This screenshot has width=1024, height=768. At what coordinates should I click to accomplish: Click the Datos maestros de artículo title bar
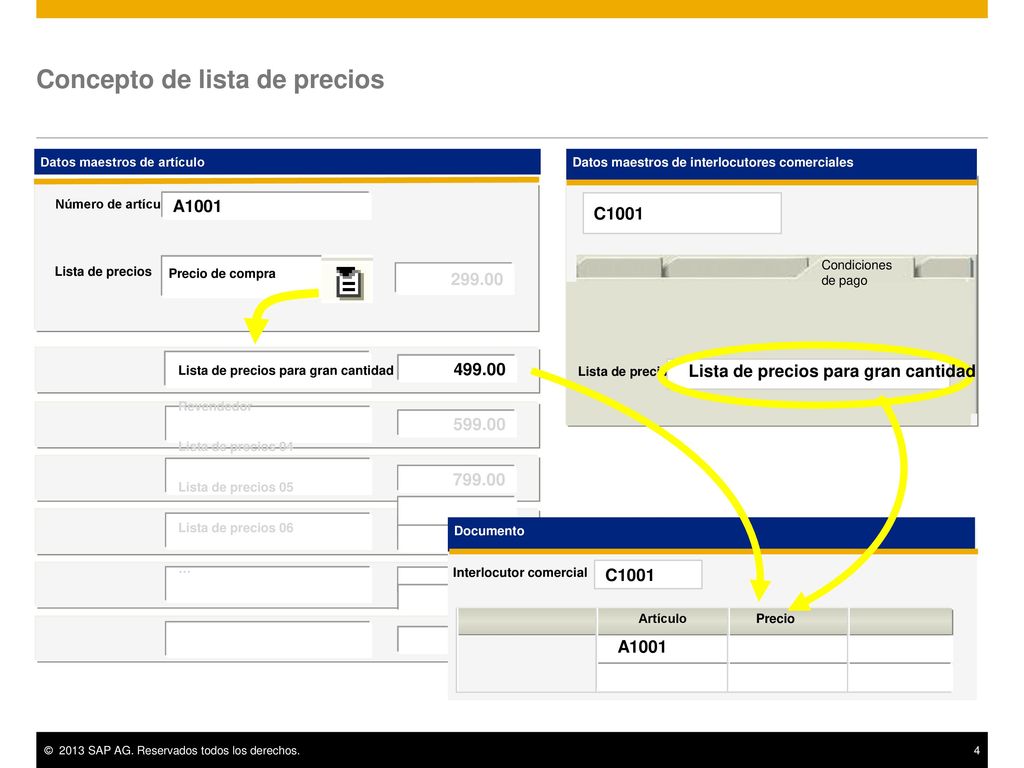287,162
